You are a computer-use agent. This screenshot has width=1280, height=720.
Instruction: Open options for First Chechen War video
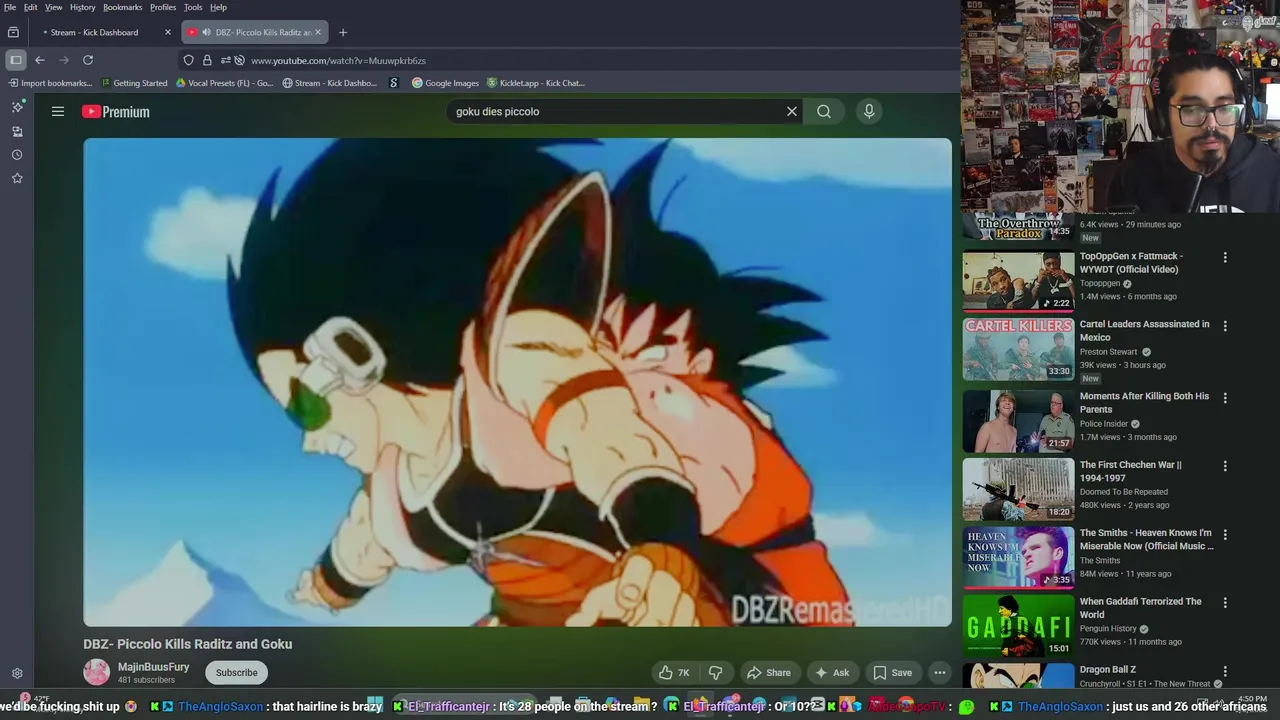pyautogui.click(x=1225, y=467)
